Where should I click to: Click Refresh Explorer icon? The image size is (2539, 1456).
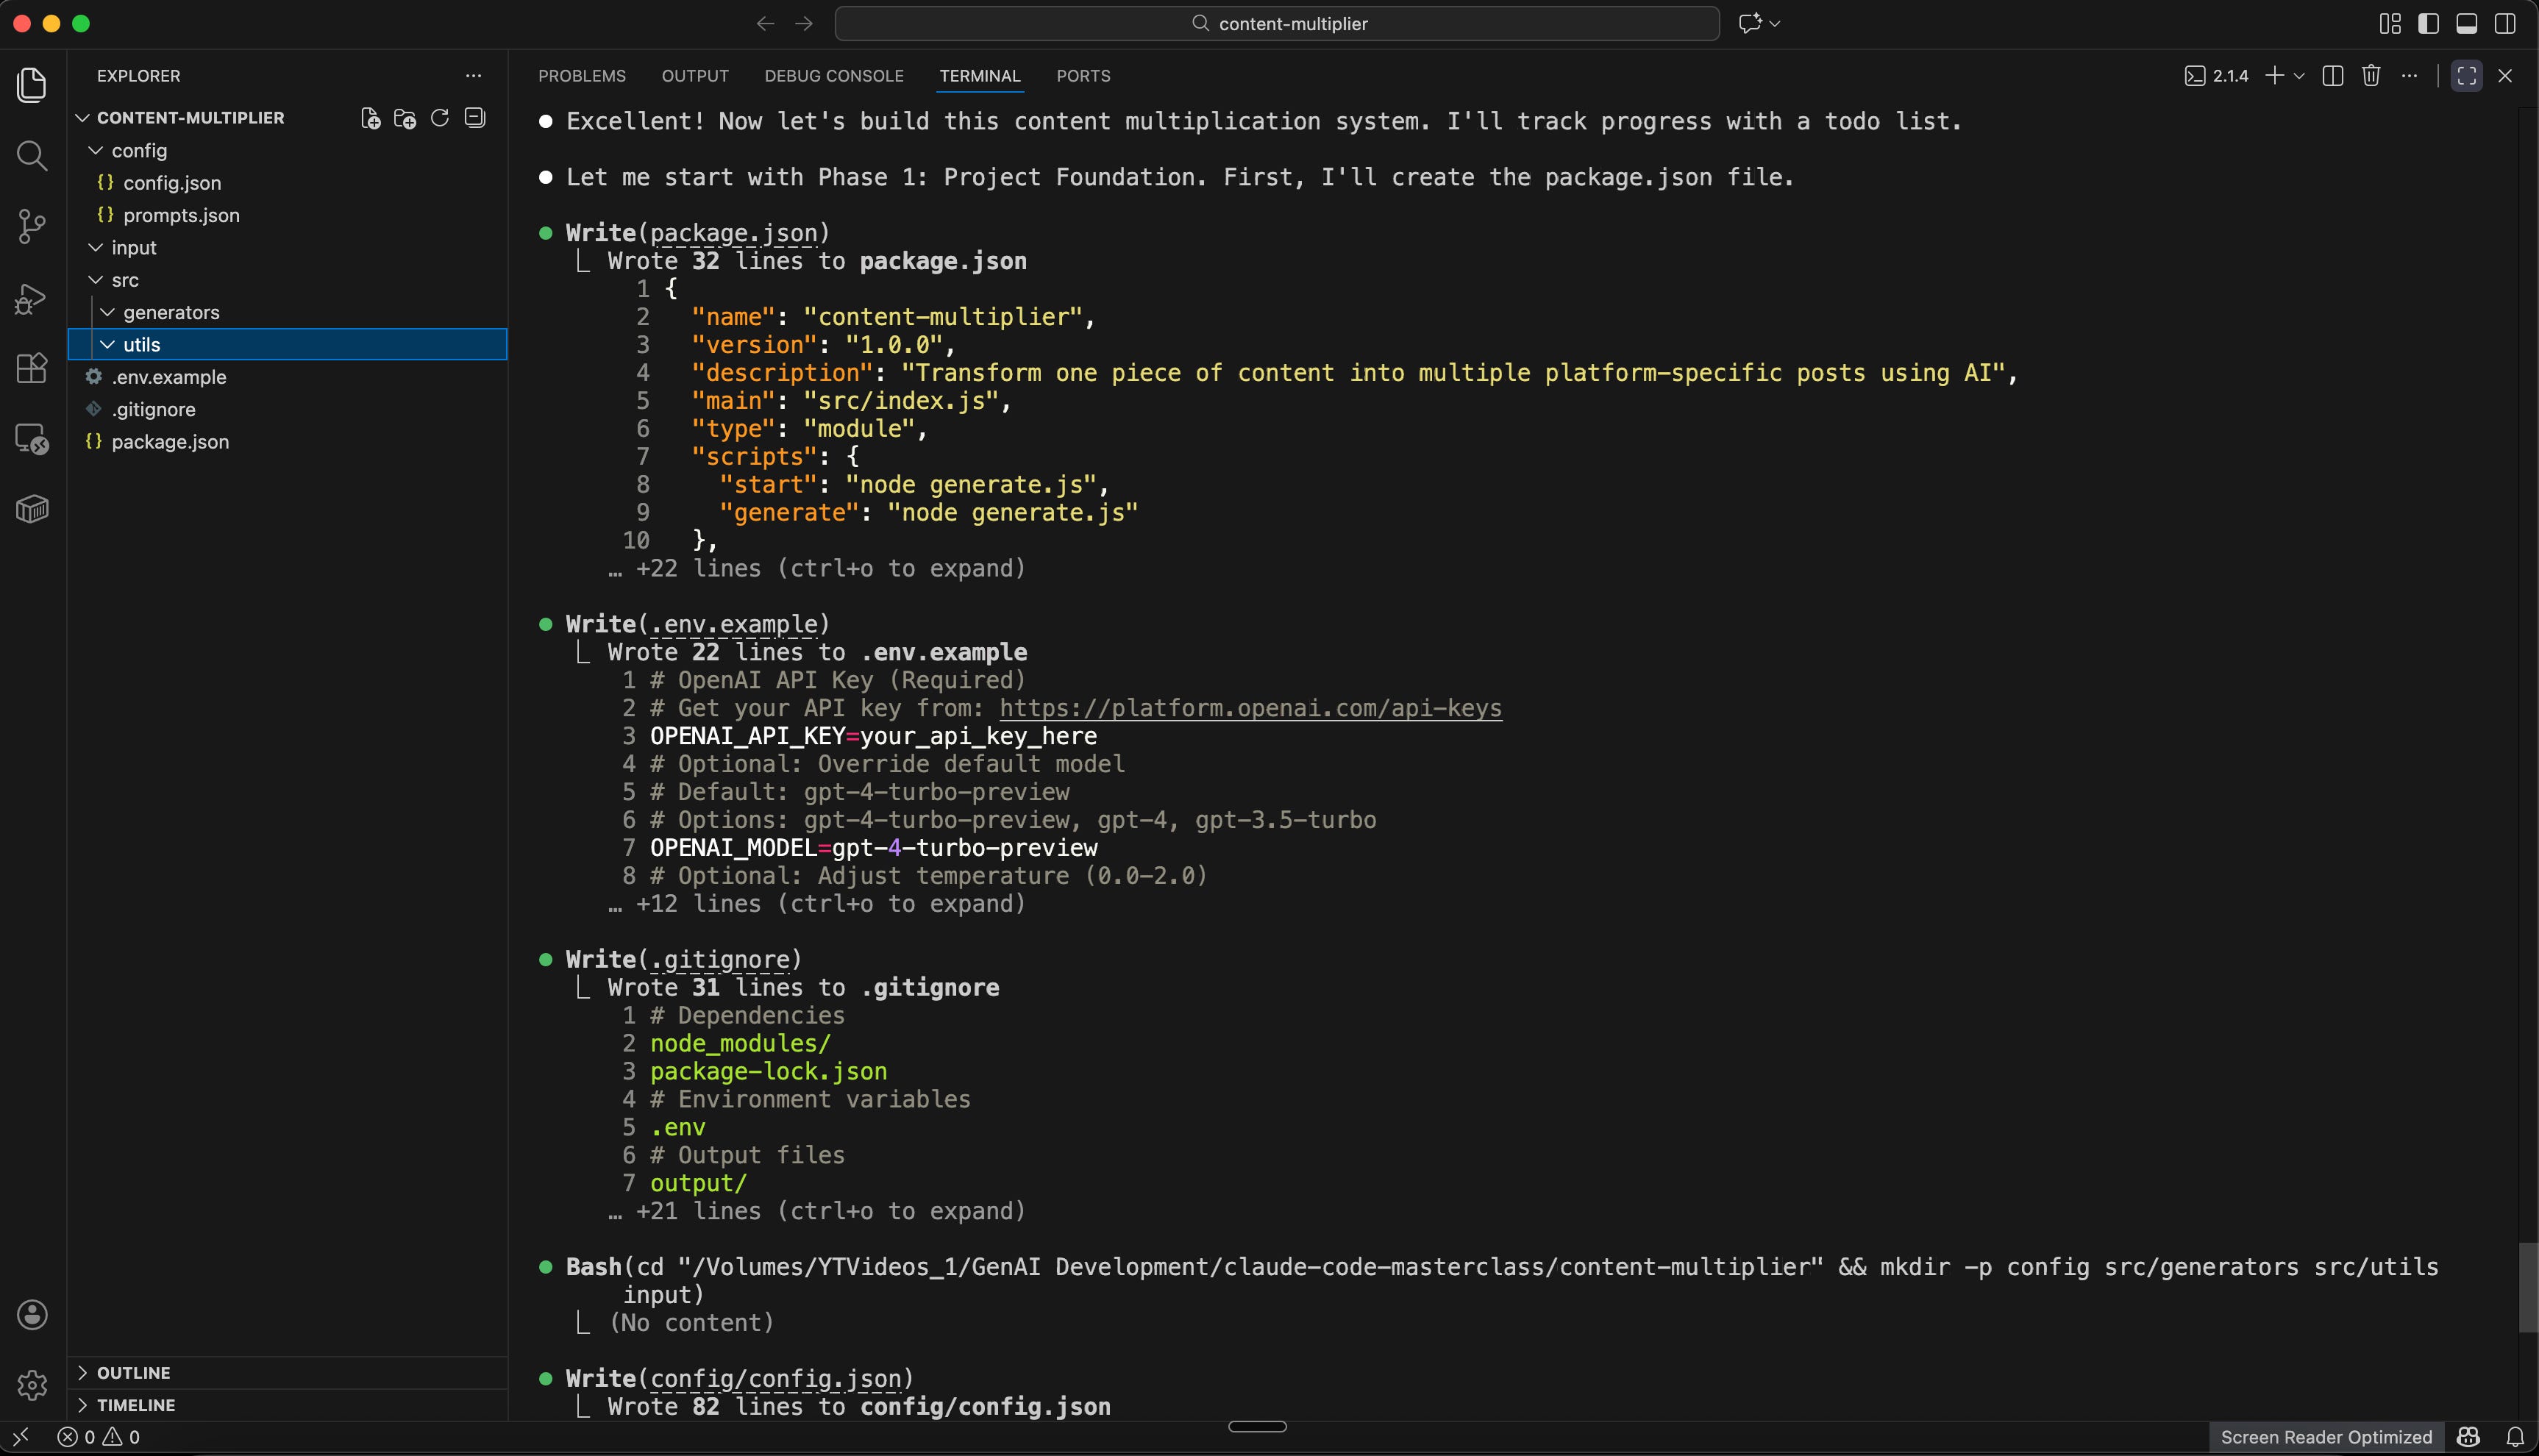click(439, 118)
